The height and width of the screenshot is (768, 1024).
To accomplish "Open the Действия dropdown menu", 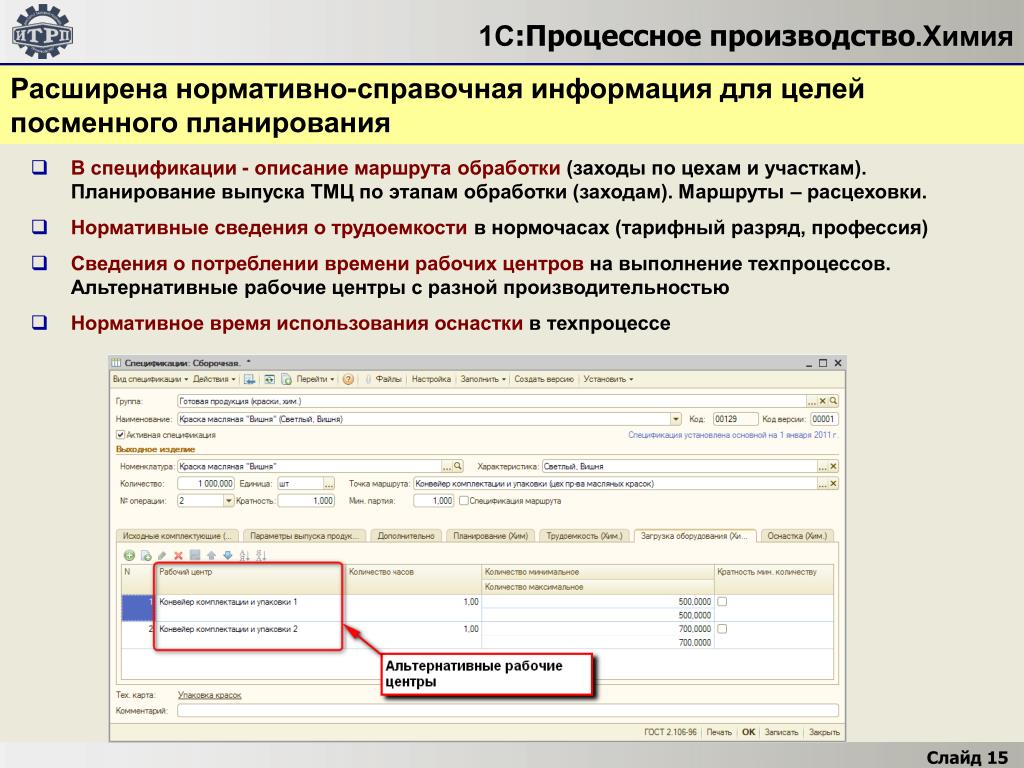I will click(214, 379).
